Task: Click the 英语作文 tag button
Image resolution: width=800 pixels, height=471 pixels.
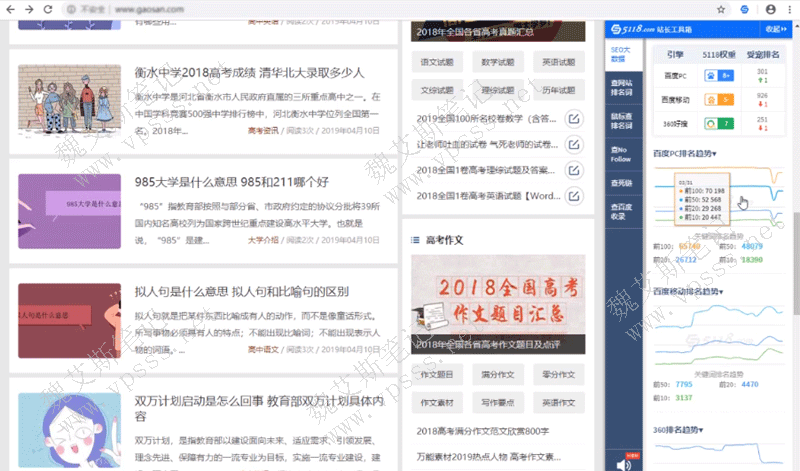Action: [559, 403]
